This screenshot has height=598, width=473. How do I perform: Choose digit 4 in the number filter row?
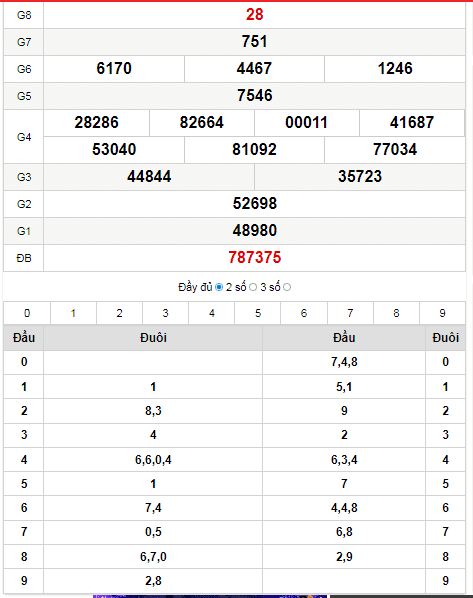(x=212, y=313)
